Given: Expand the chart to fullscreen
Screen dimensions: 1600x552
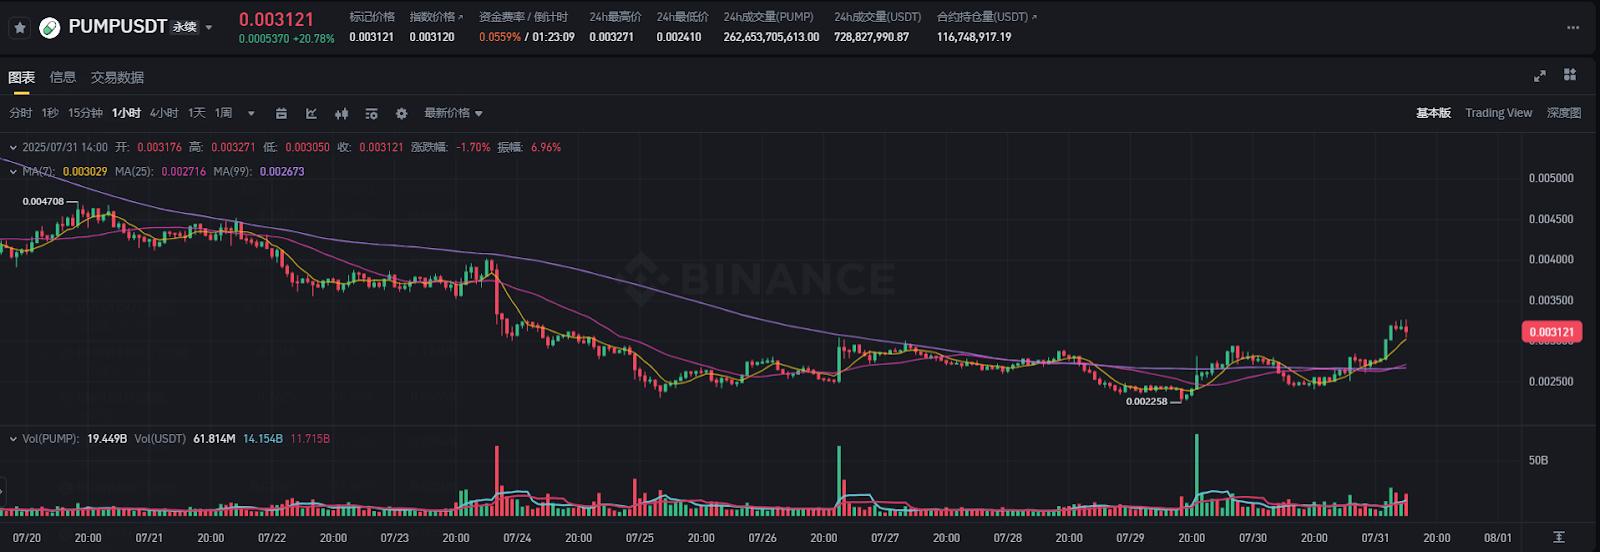Looking at the screenshot, I should [x=1540, y=75].
